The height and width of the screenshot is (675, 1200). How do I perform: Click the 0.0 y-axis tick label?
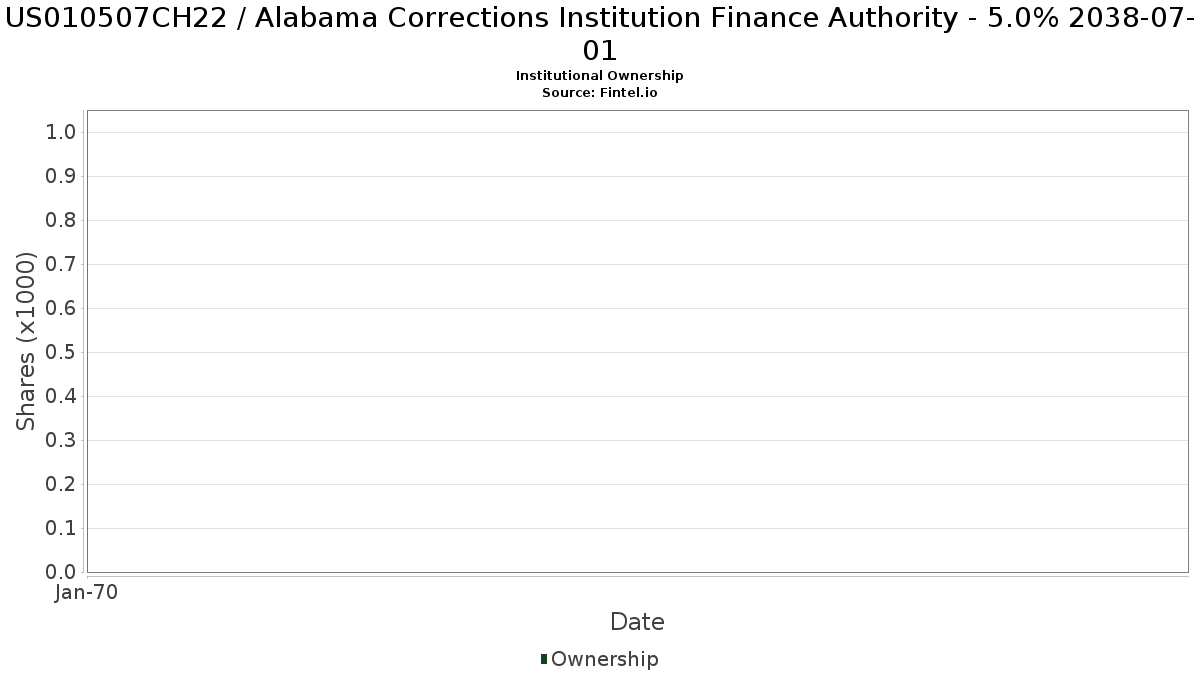coord(62,573)
